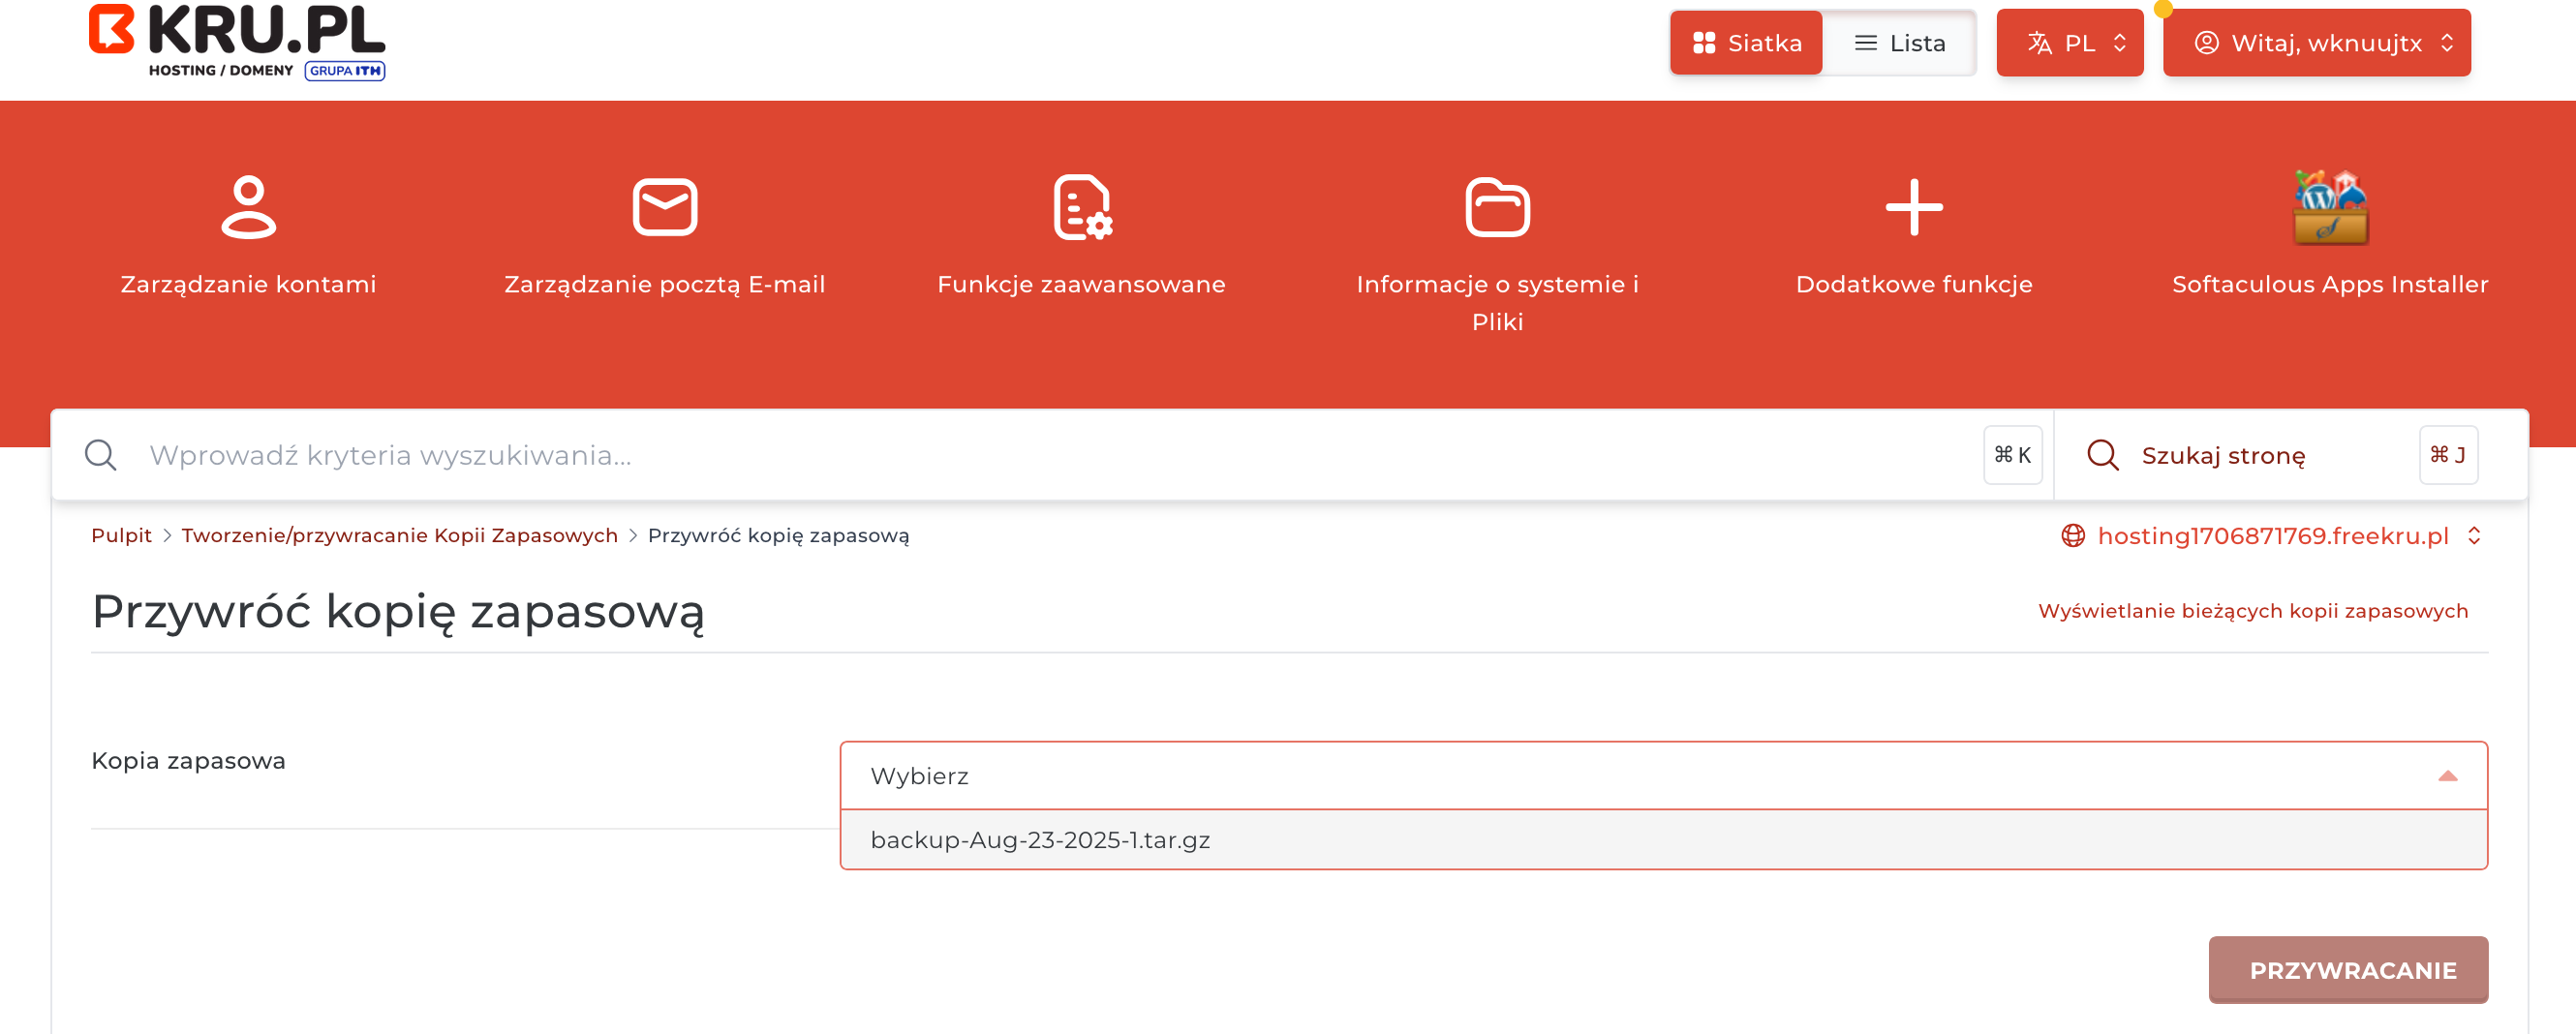The width and height of the screenshot is (2576, 1034).
Task: Select backup-Aug-23-2025-1.tar.gz option
Action: tap(1040, 840)
